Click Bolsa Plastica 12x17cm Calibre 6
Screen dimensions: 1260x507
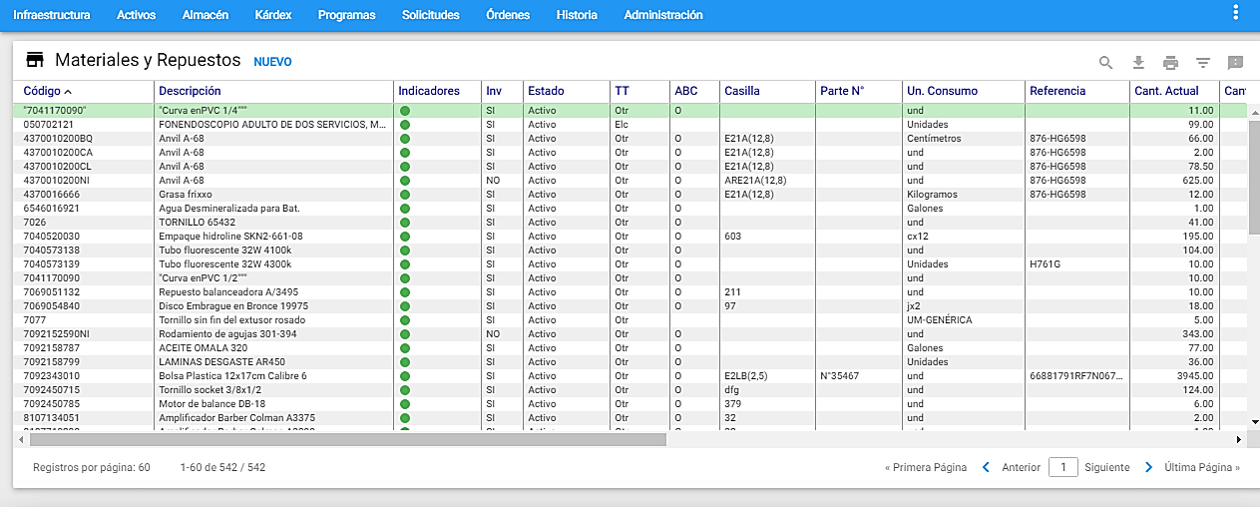click(x=233, y=377)
